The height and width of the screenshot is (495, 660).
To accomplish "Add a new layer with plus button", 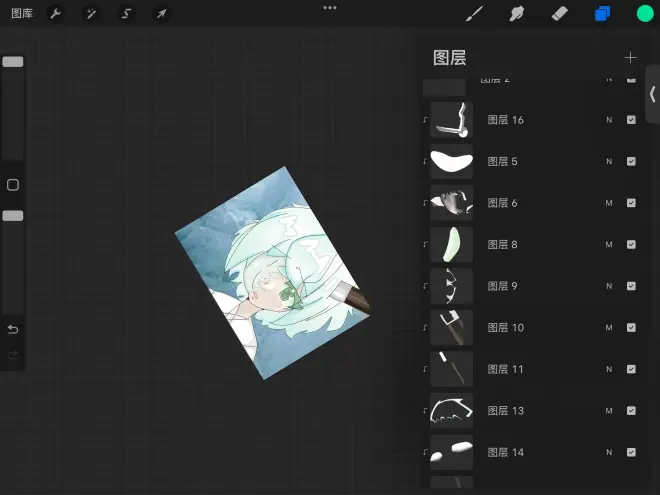I will tap(630, 58).
